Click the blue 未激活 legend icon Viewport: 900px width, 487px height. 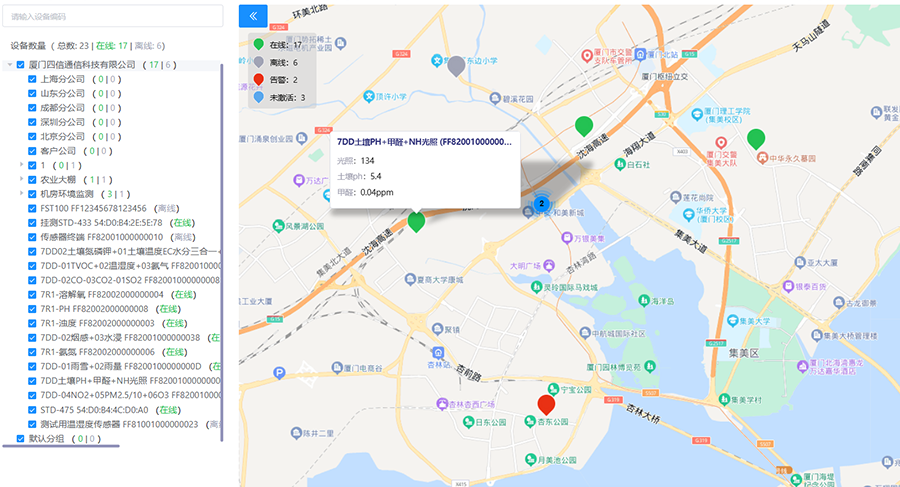(x=259, y=98)
